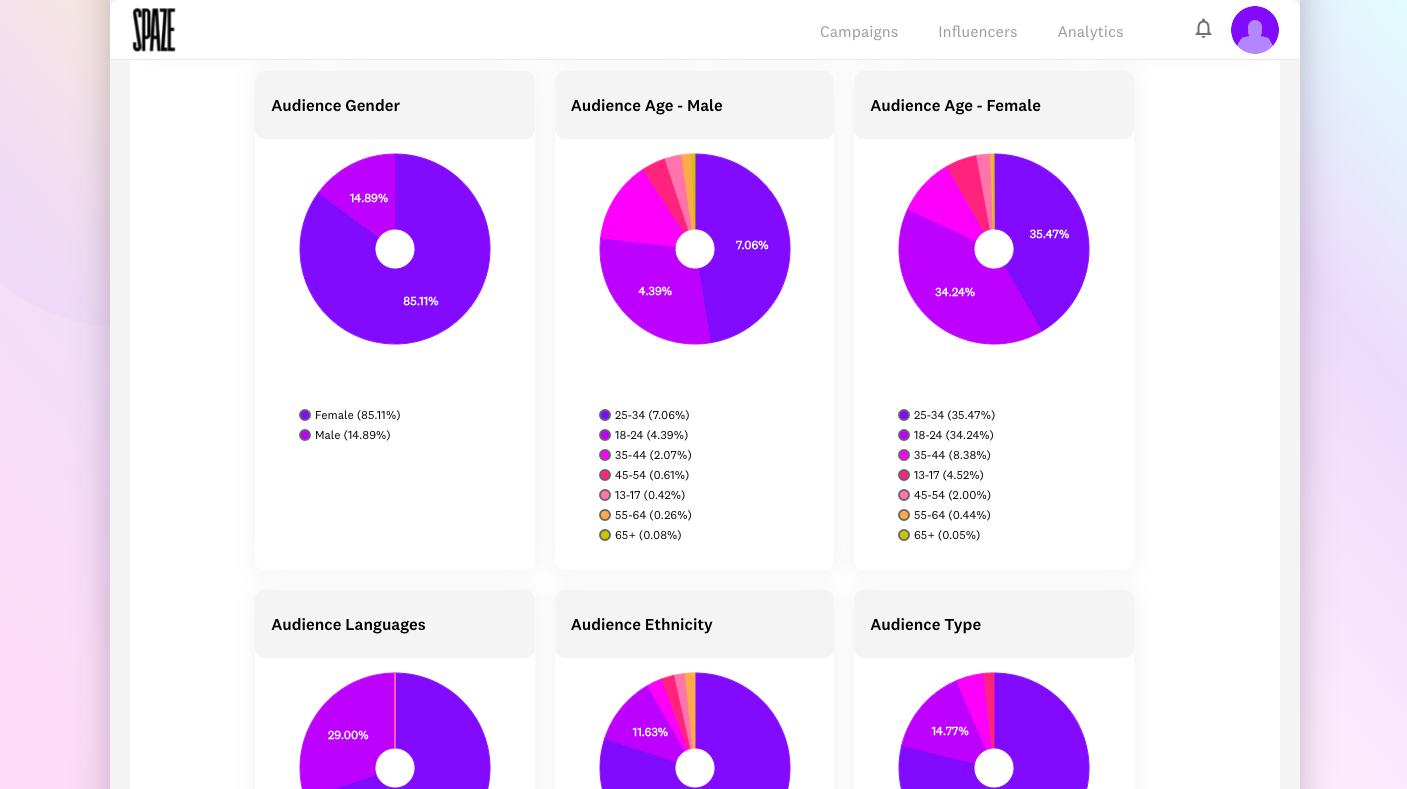The width and height of the screenshot is (1407, 789).
Task: Click the 29.00% slice in Audience Languages chart
Action: pos(348,735)
